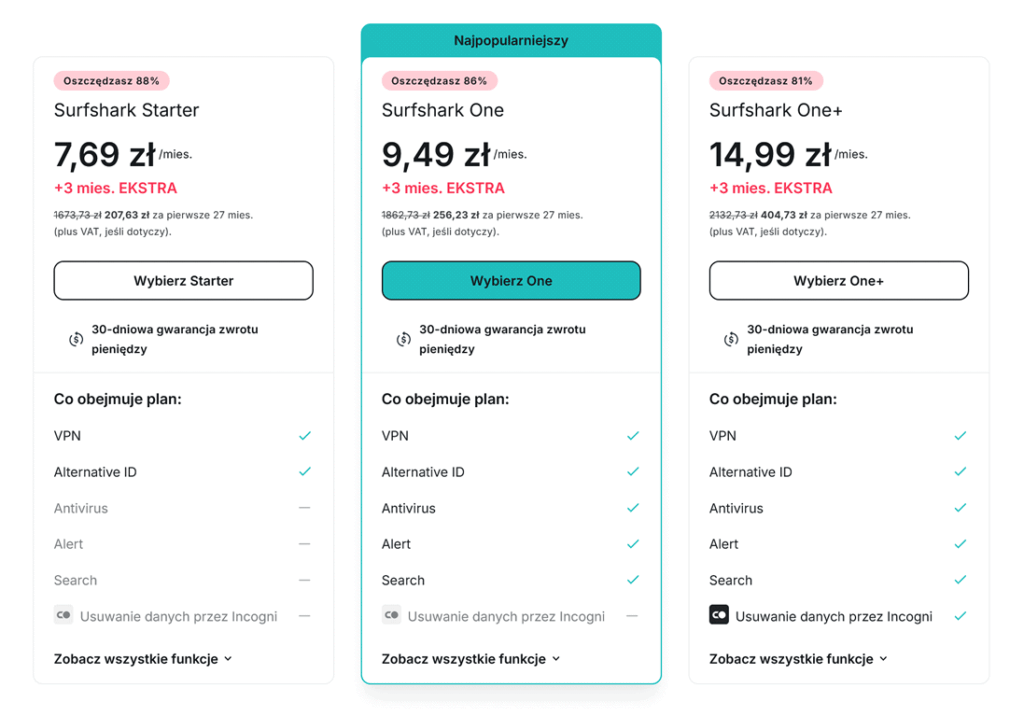Image resolution: width=1024 pixels, height=716 pixels.
Task: Click the greyed Incogni icon in Starter plan
Action: tap(63, 615)
